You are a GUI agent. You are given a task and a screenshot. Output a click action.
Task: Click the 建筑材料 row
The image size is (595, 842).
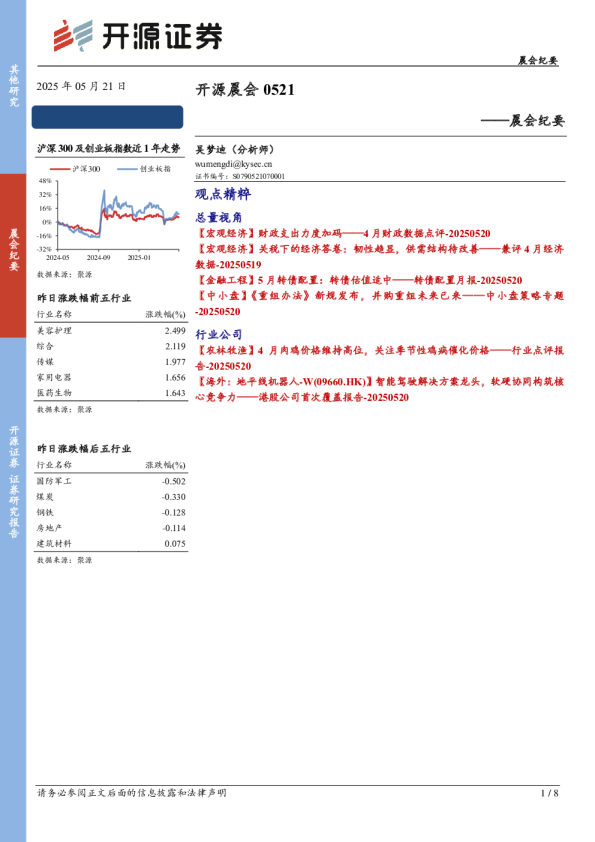coord(111,544)
